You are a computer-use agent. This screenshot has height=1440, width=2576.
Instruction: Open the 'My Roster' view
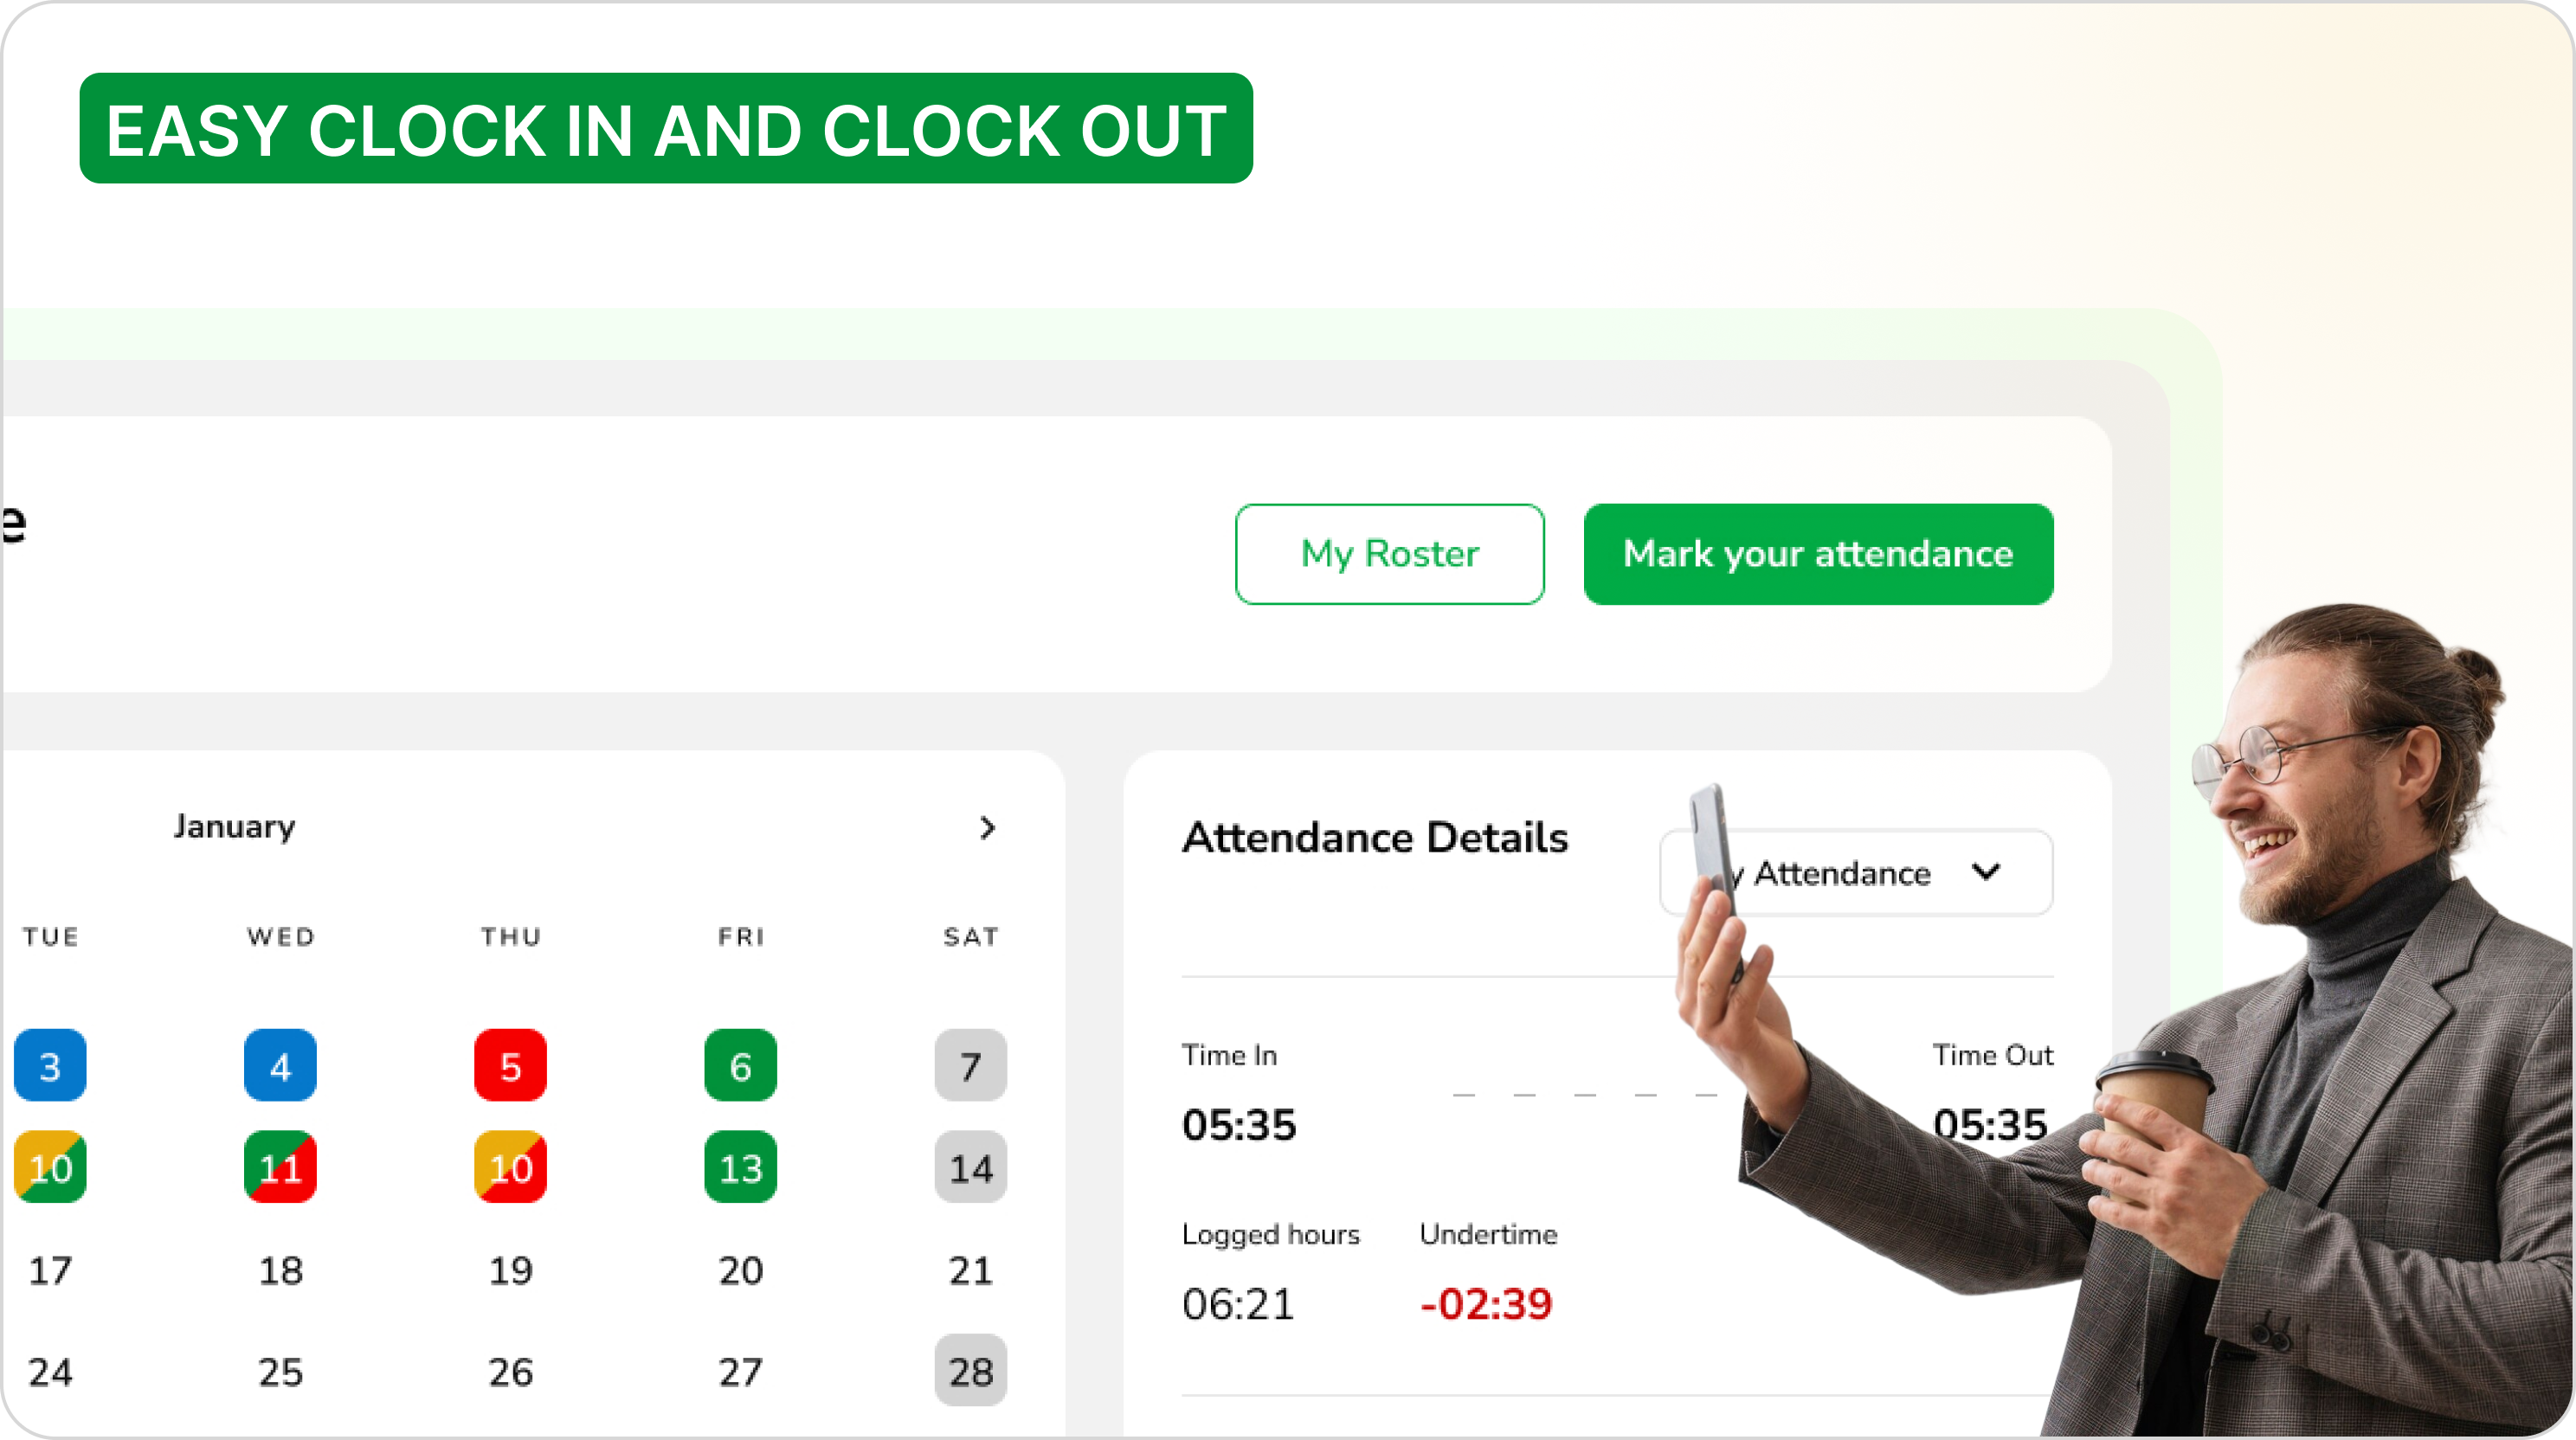(1389, 554)
